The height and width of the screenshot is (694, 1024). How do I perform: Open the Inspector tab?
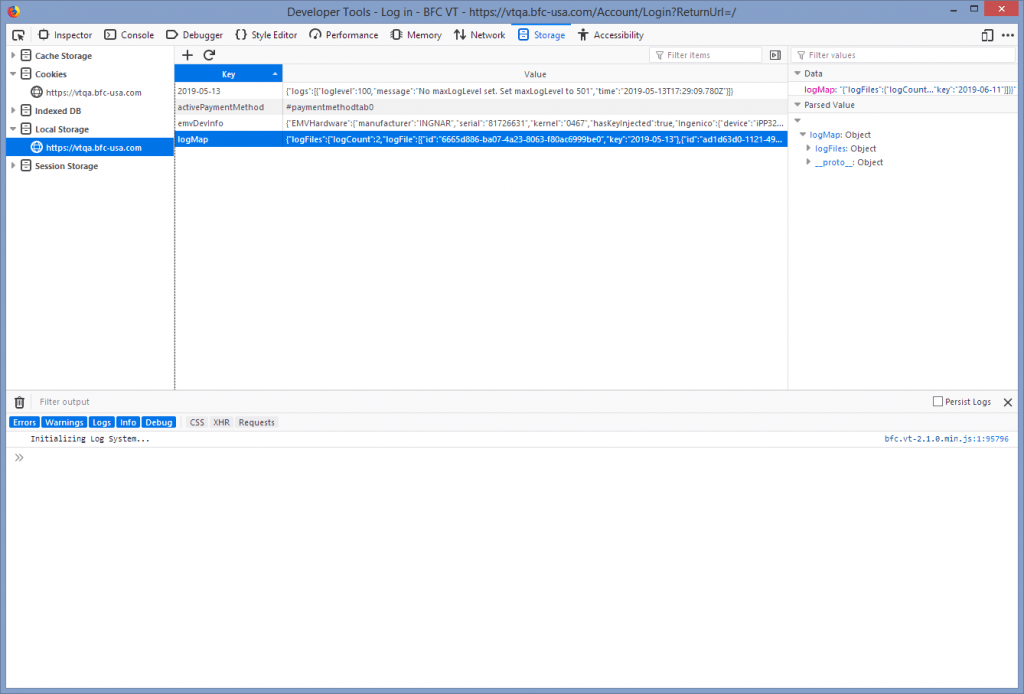point(65,35)
